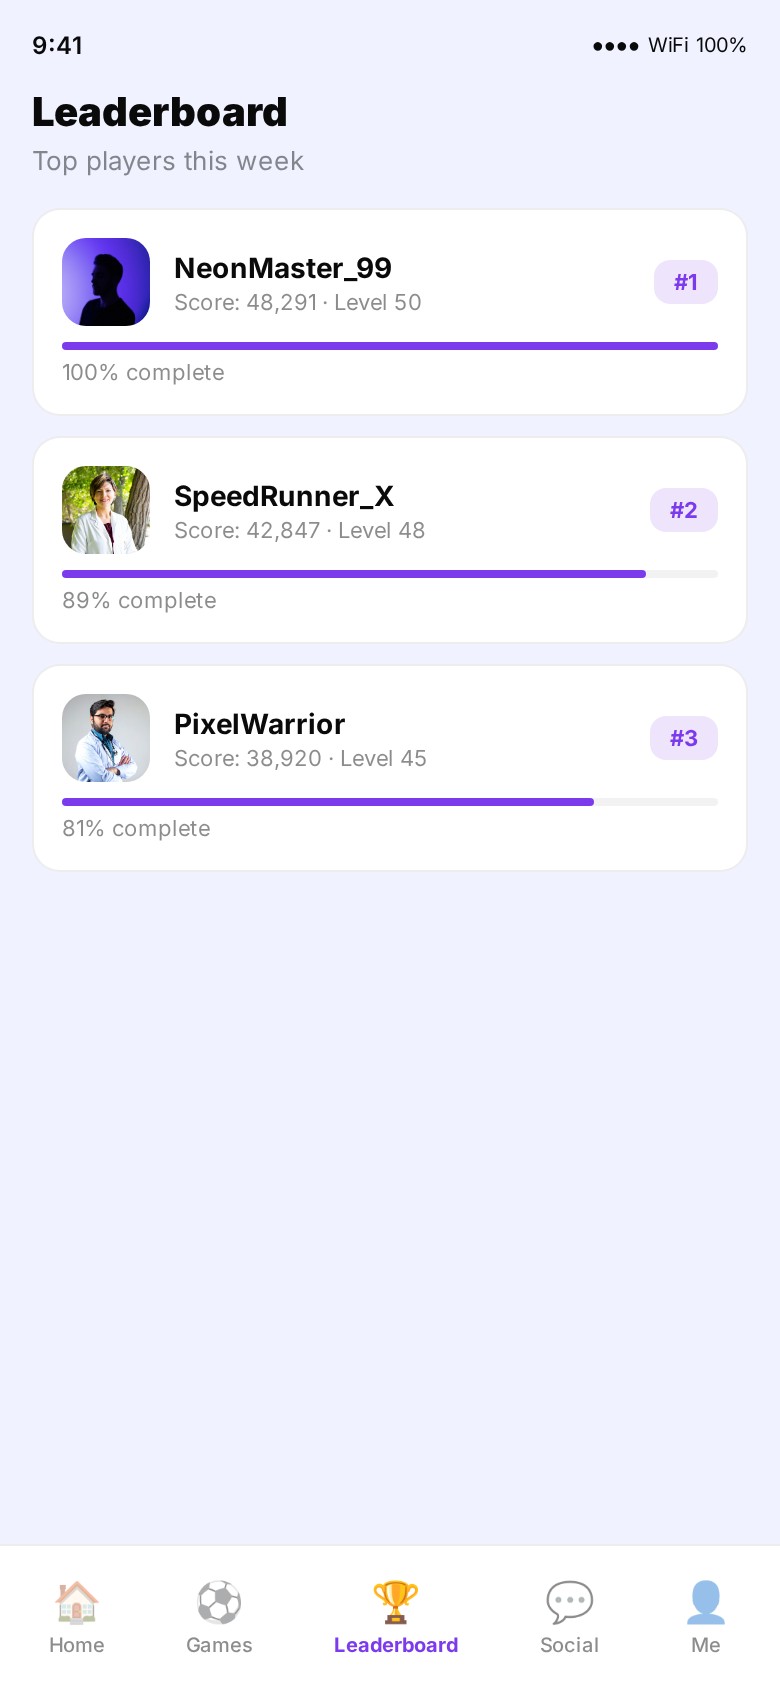Open NeonMaster_99's avatar picture
The image size is (780, 1688).
[x=106, y=282]
